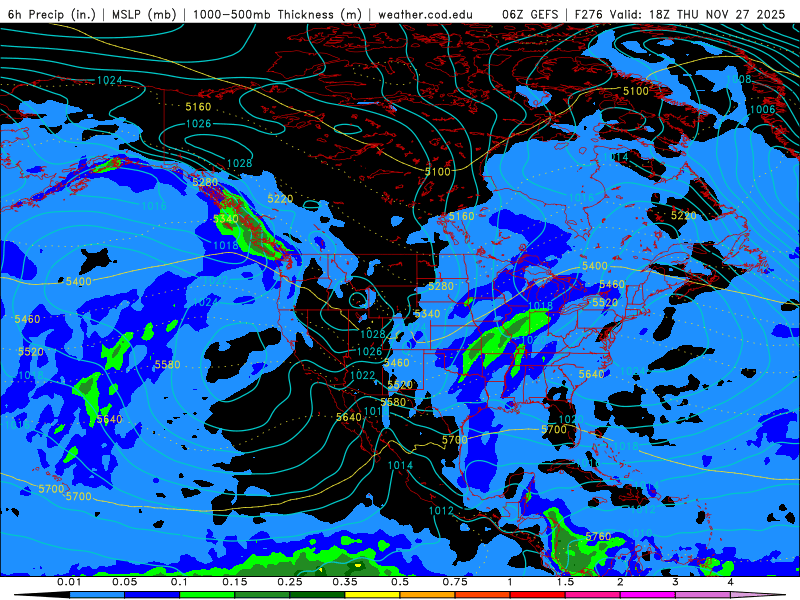Click the 1014 isobar label over Mexico
The image size is (800, 600).
401,465
